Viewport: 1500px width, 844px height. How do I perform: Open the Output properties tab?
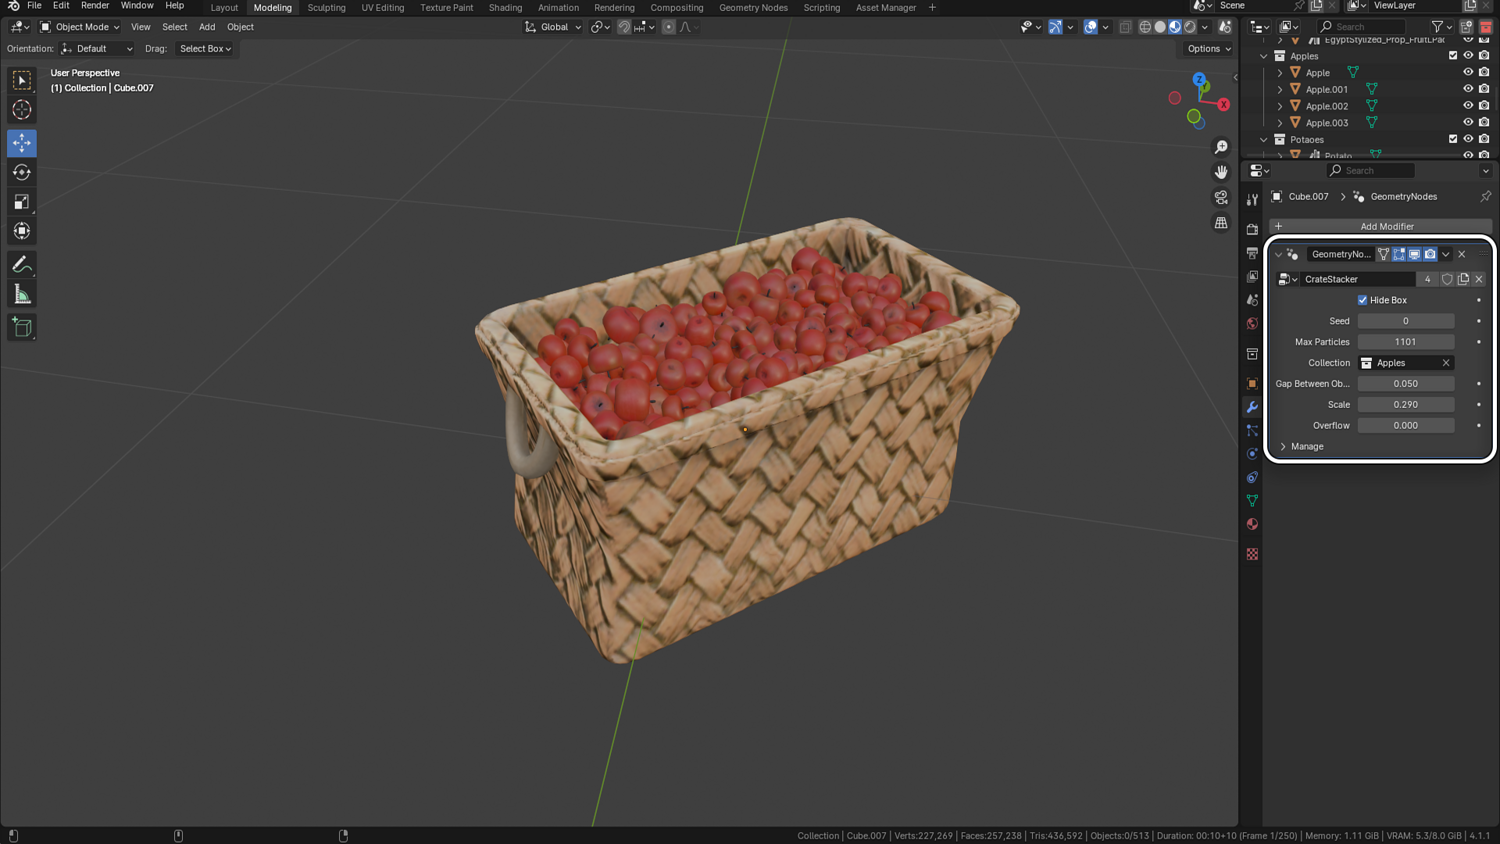(x=1252, y=253)
